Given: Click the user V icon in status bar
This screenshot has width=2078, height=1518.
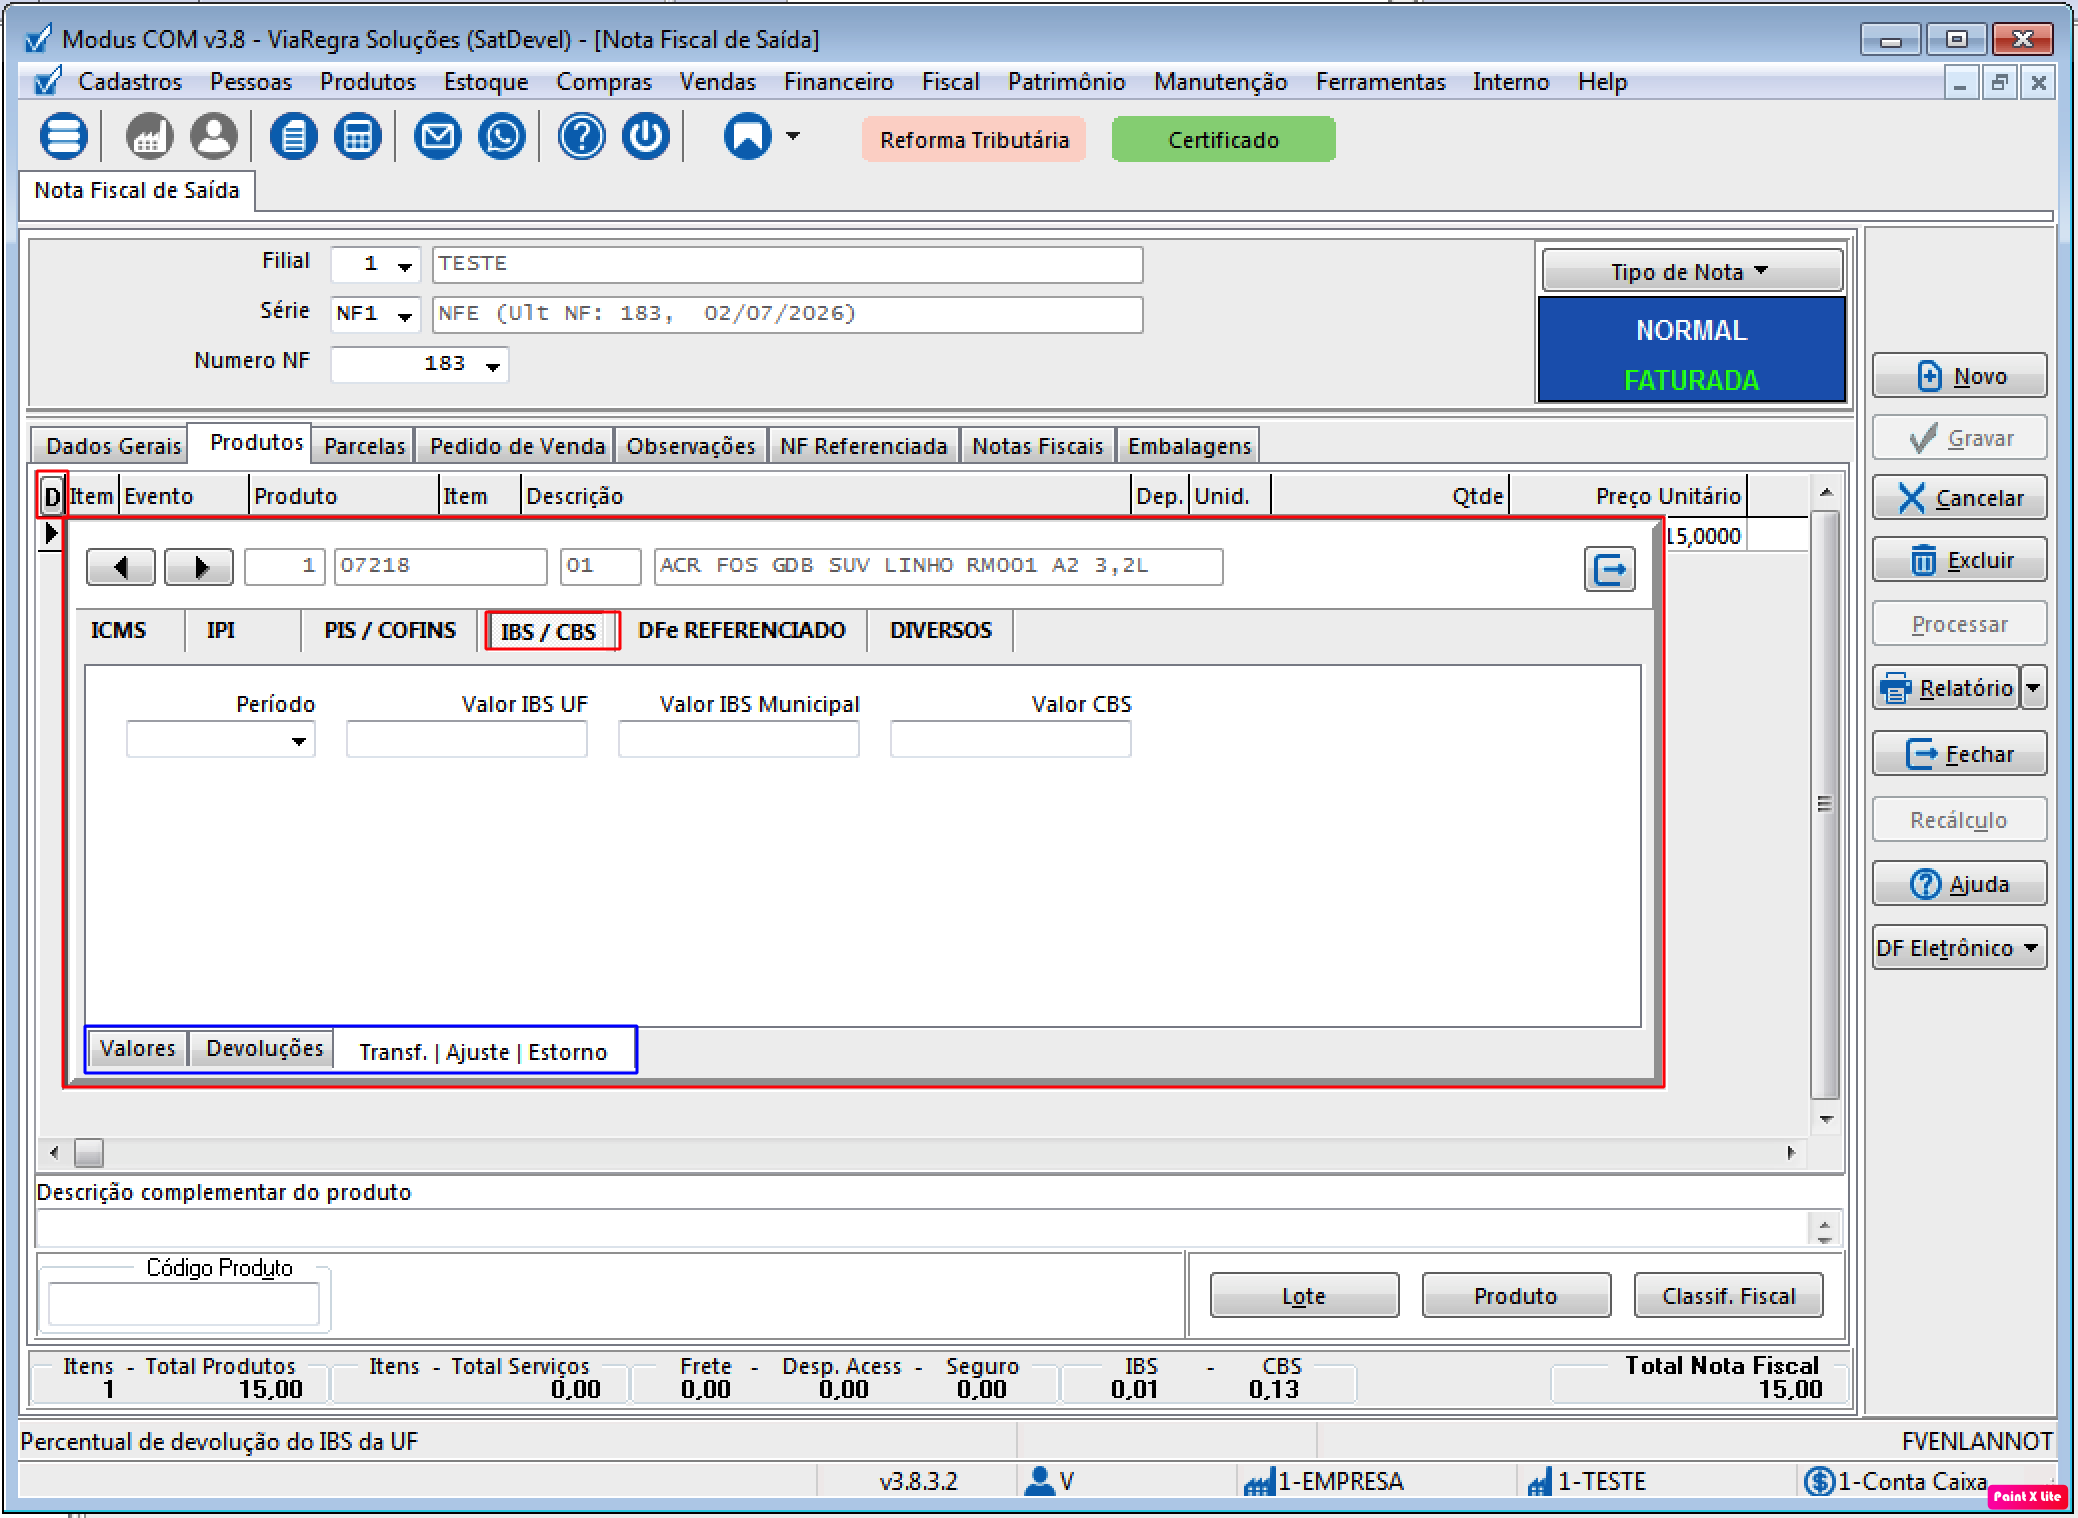Looking at the screenshot, I should [1040, 1481].
